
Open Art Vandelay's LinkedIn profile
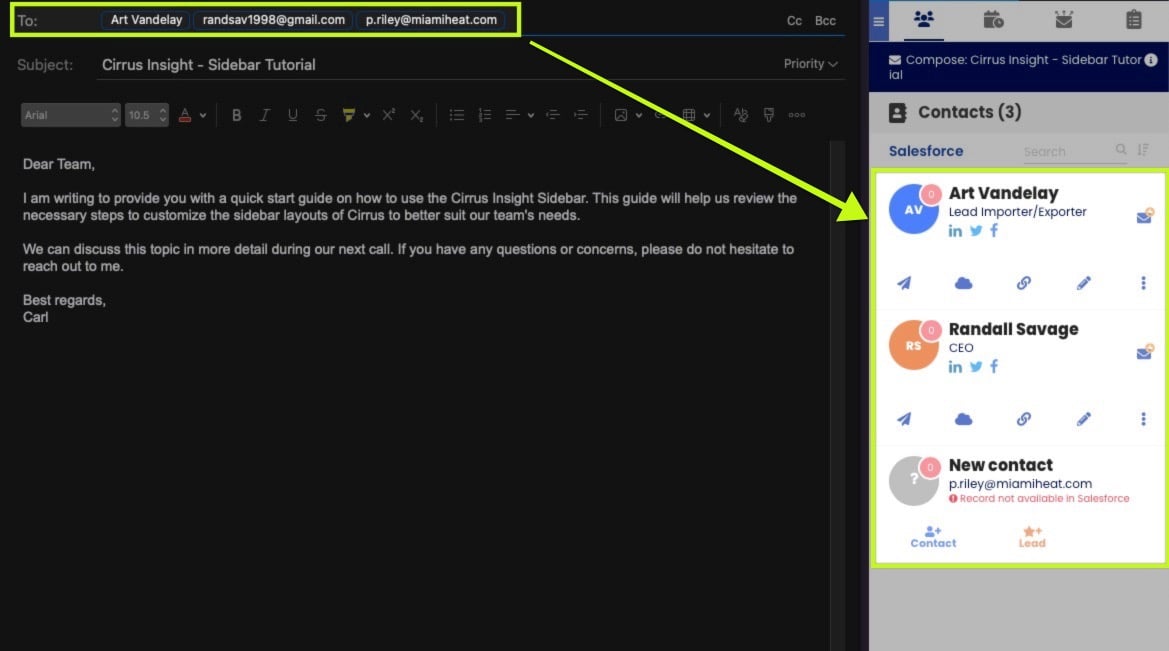point(955,231)
